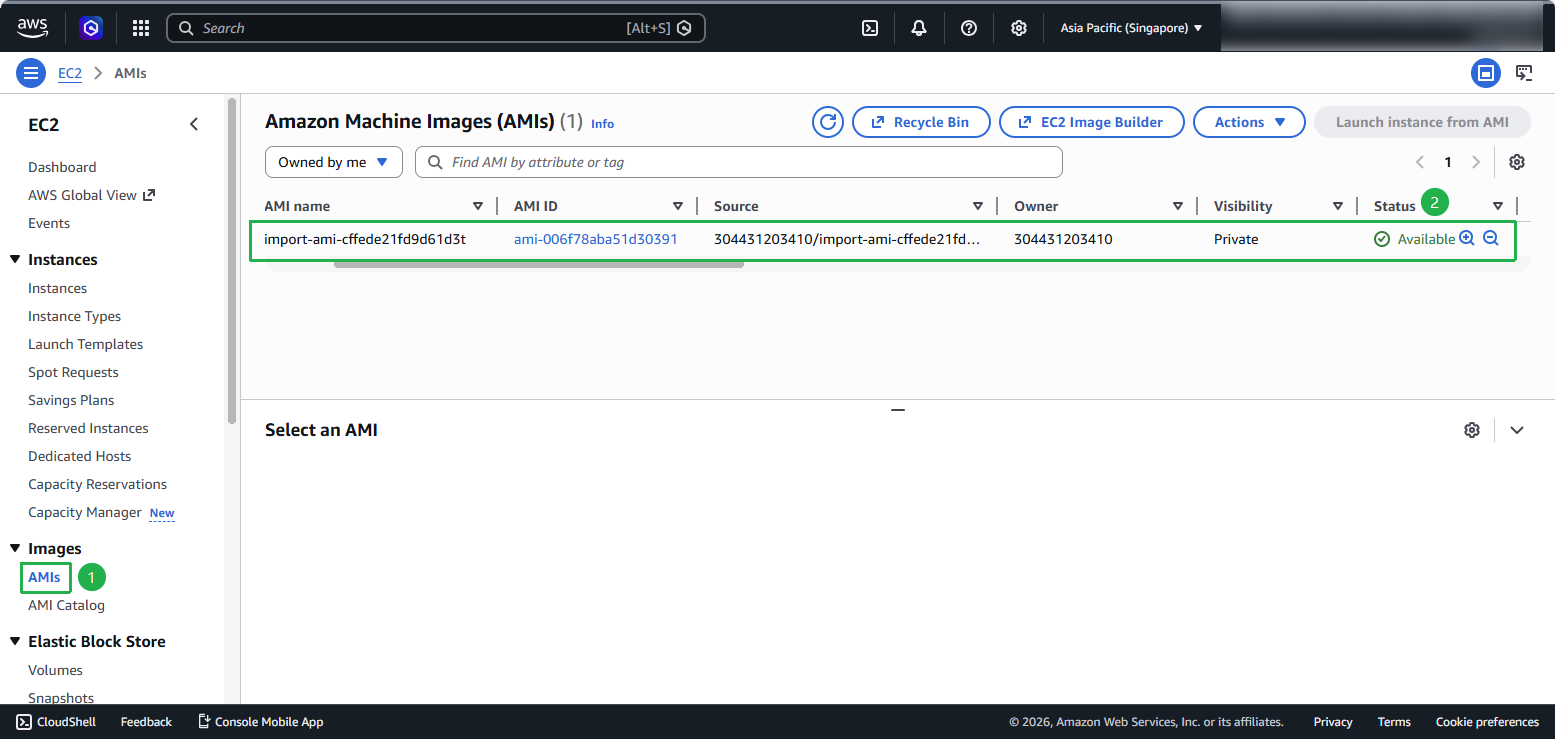Open the Asia Pacific (Singapore) region dropdown

[1131, 28]
